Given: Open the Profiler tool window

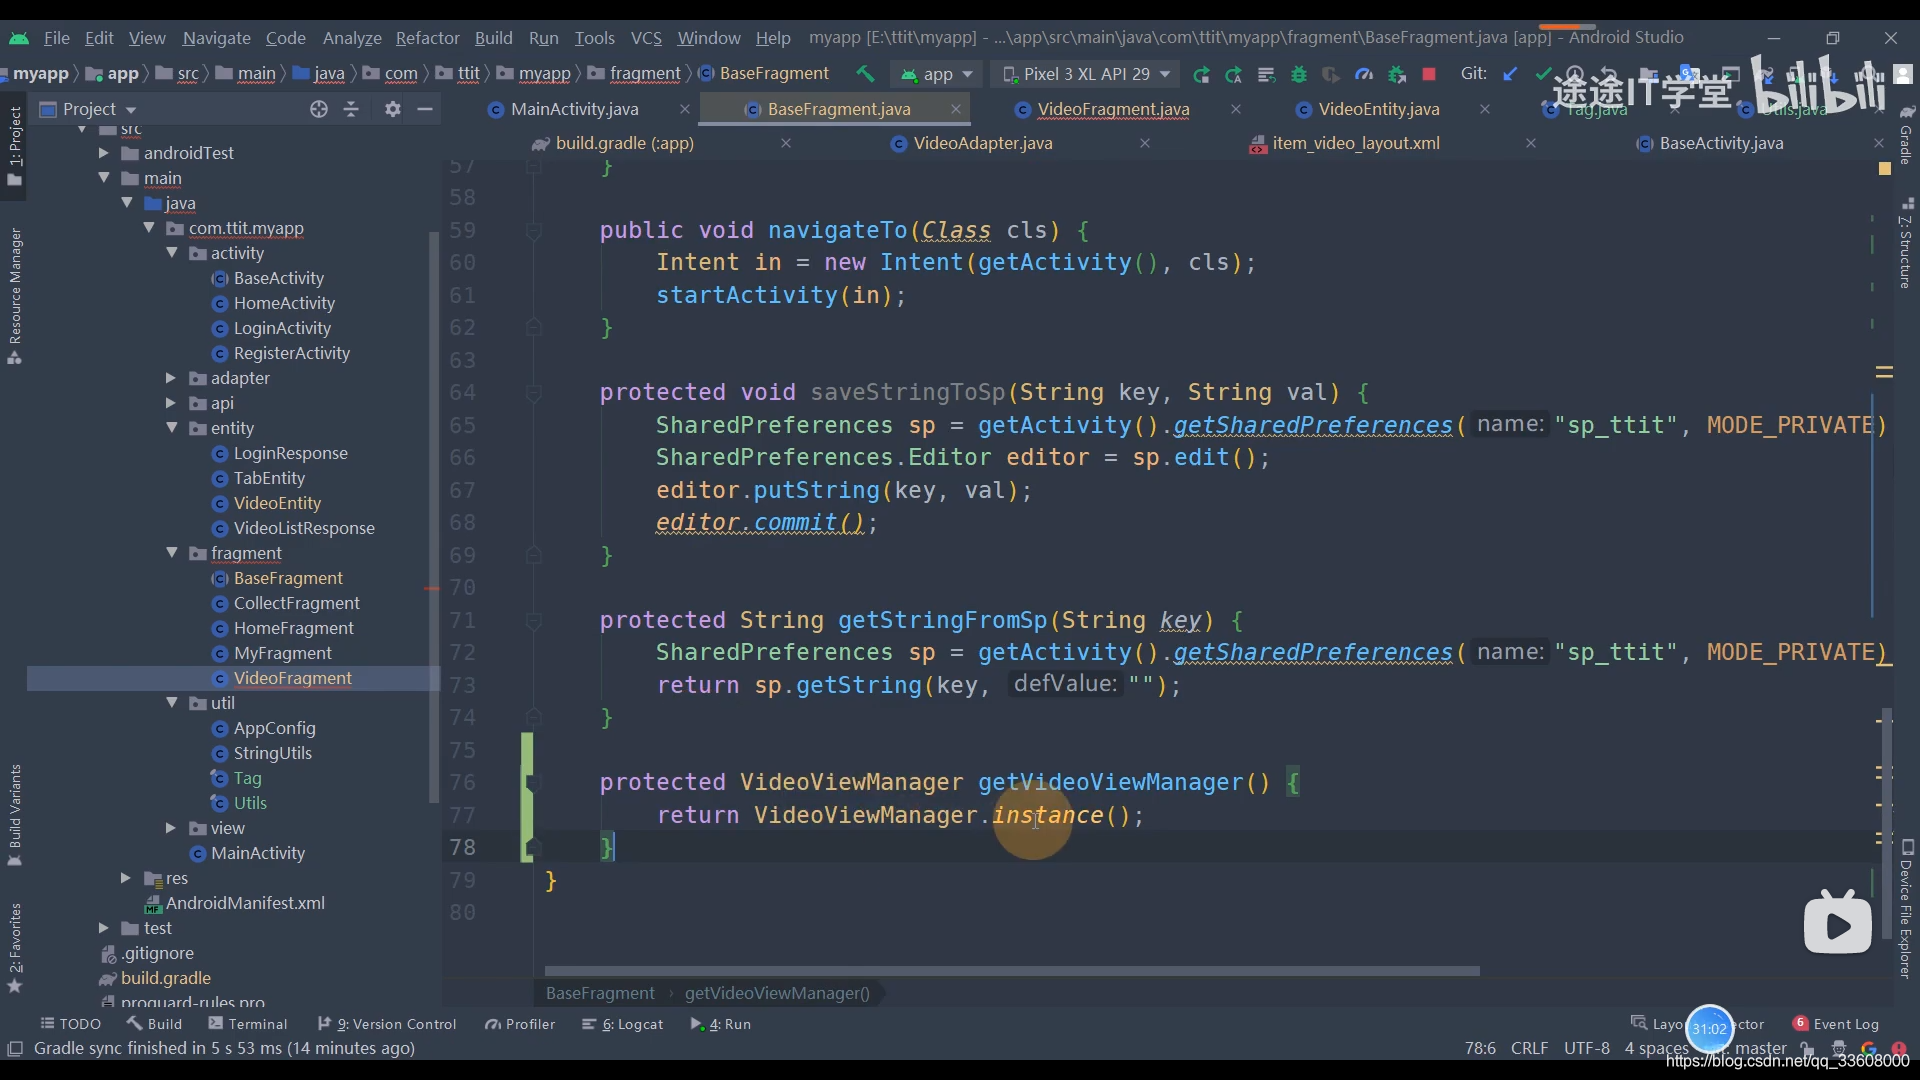Looking at the screenshot, I should point(520,1024).
